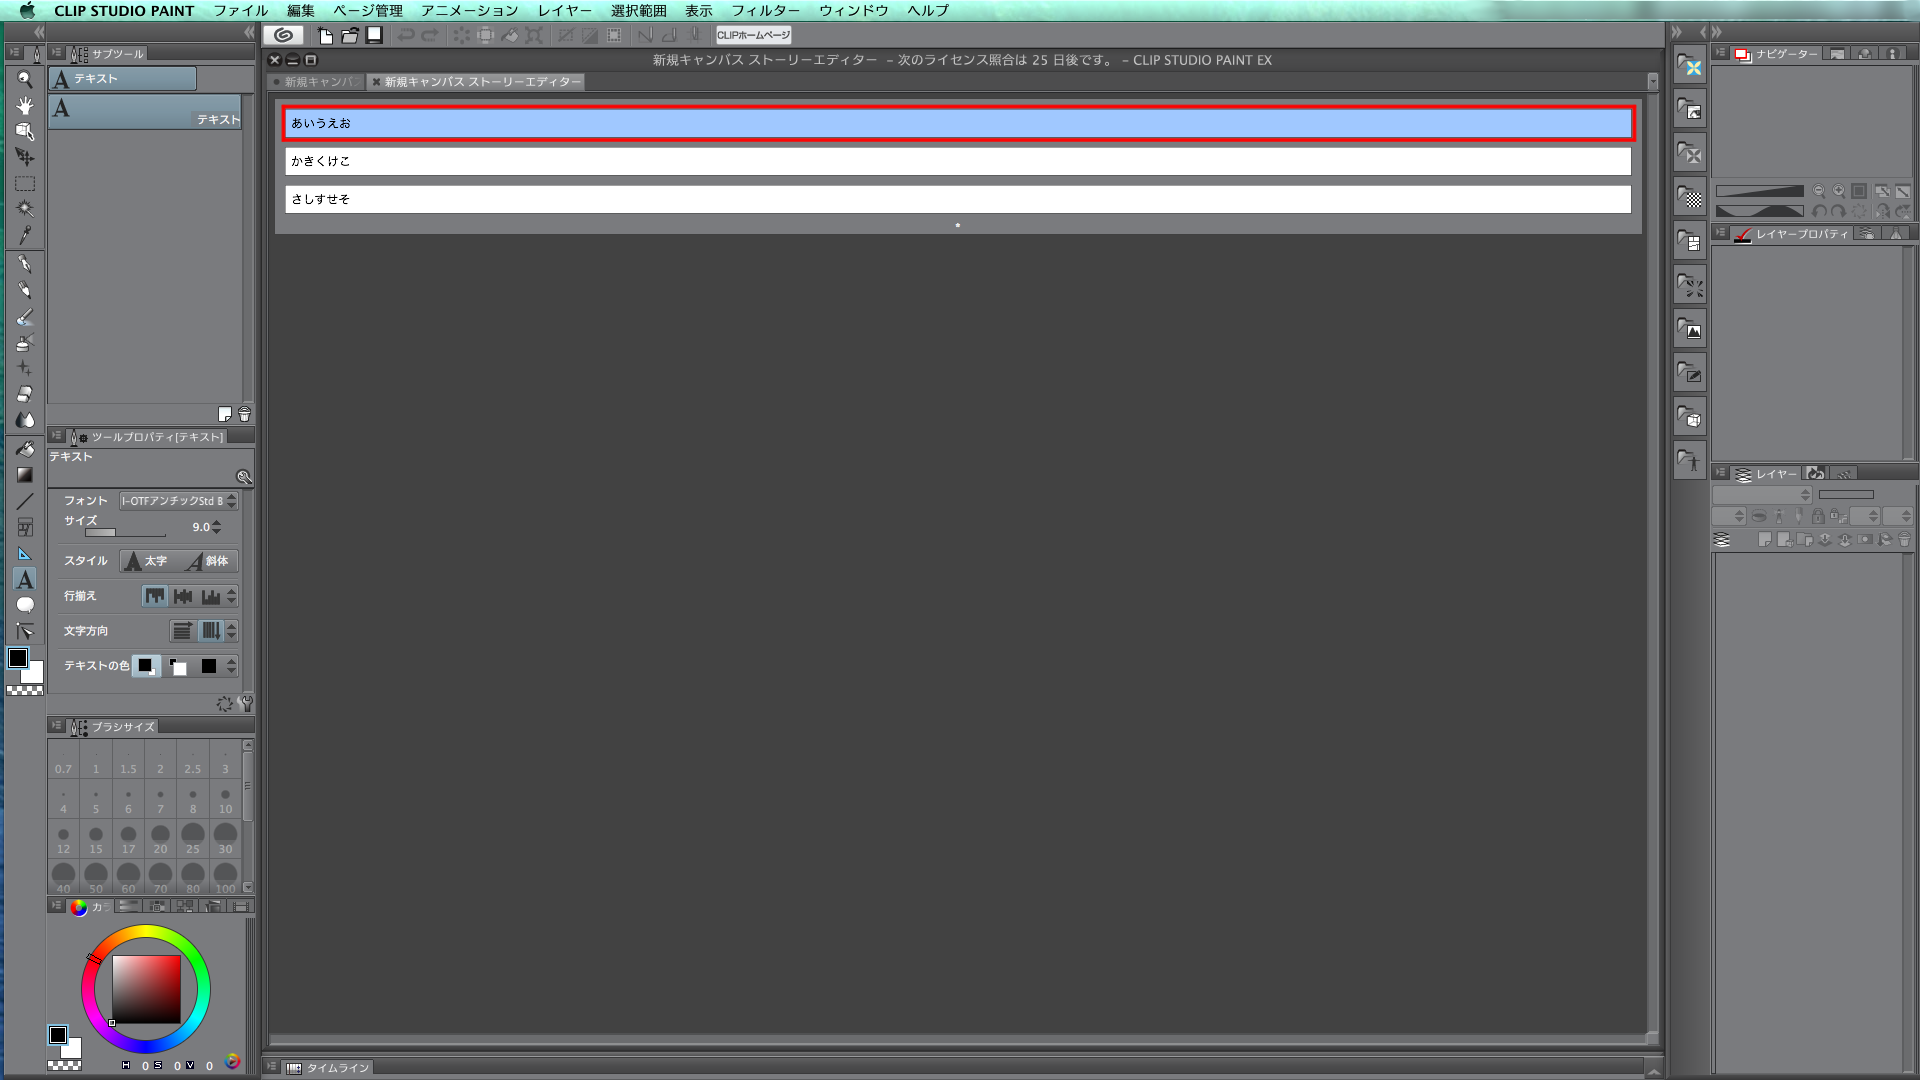Select the Eraser tool

pos(25,394)
